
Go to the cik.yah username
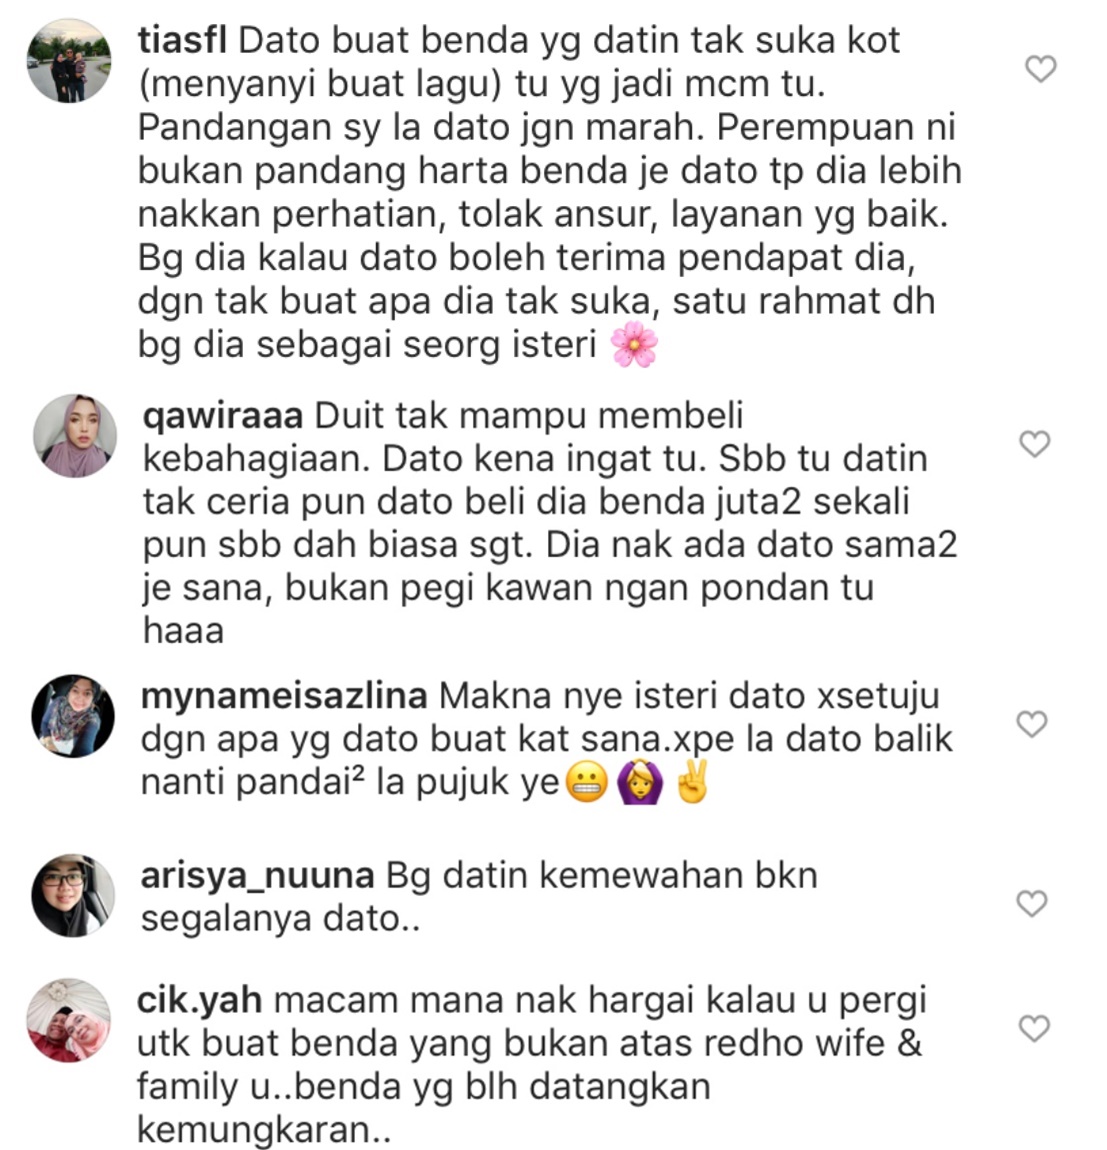[200, 1000]
